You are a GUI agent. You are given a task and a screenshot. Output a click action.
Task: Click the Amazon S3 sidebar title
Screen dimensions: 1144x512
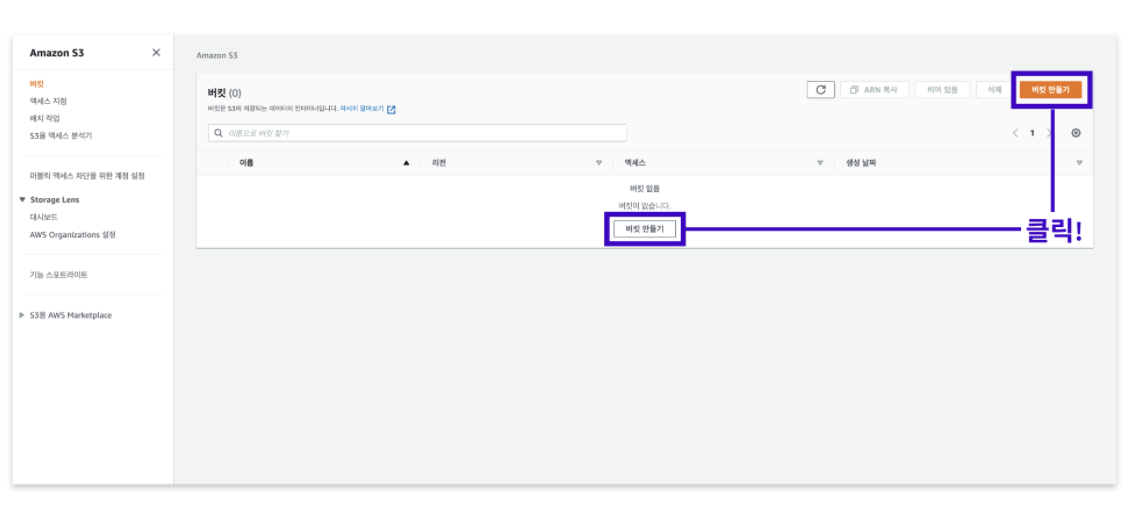coord(57,53)
